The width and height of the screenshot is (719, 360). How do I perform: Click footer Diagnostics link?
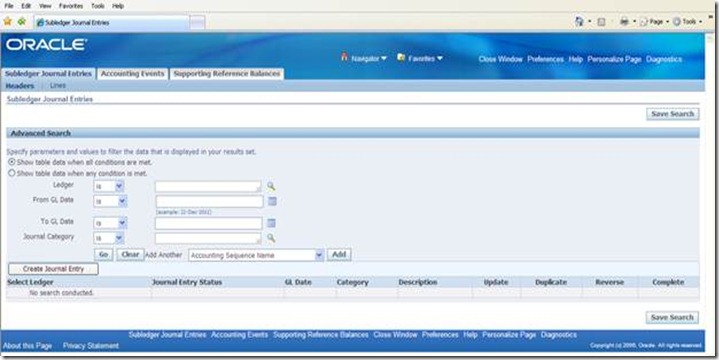click(x=559, y=335)
